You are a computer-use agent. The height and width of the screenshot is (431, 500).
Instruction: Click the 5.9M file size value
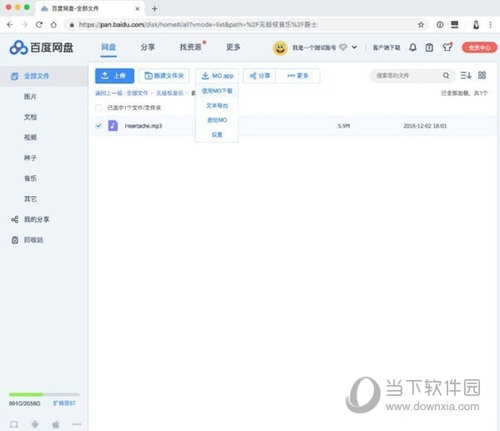pyautogui.click(x=344, y=126)
